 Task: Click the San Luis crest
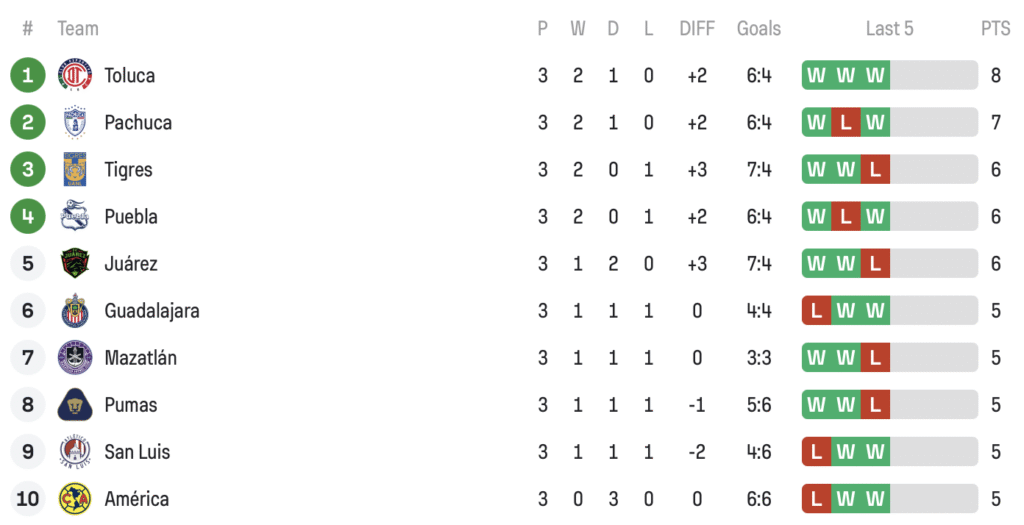coord(75,451)
